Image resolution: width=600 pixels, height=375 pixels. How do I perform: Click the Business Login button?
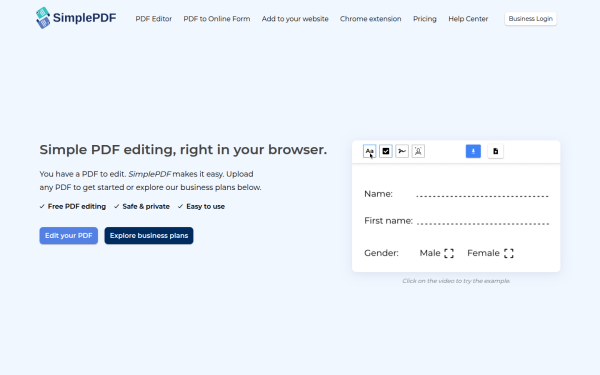(530, 19)
